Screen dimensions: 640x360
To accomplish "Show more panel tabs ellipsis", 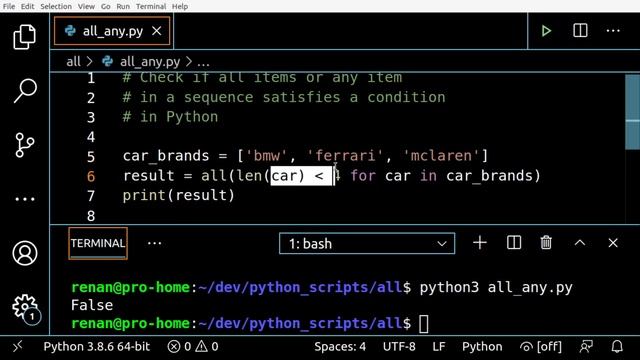I will (x=154, y=243).
